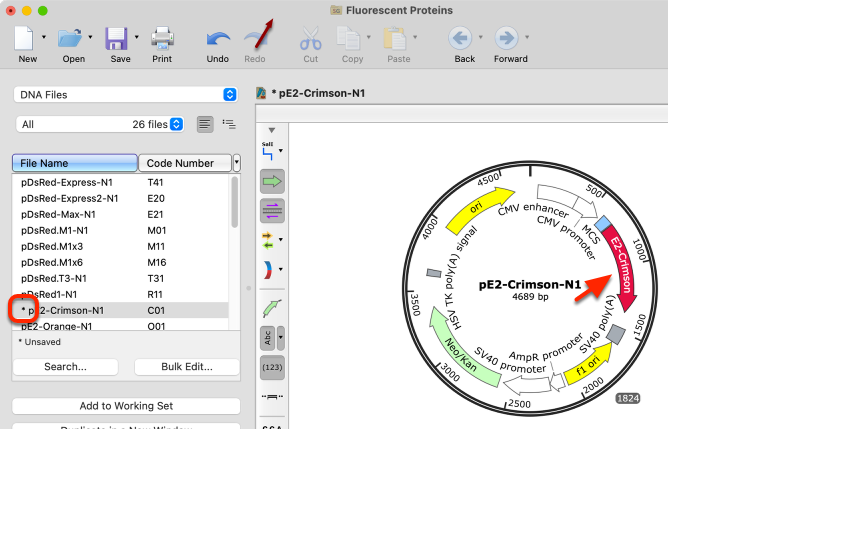Click the Back arrow icon
Viewport: 865px width, 555px height.
click(x=460, y=38)
